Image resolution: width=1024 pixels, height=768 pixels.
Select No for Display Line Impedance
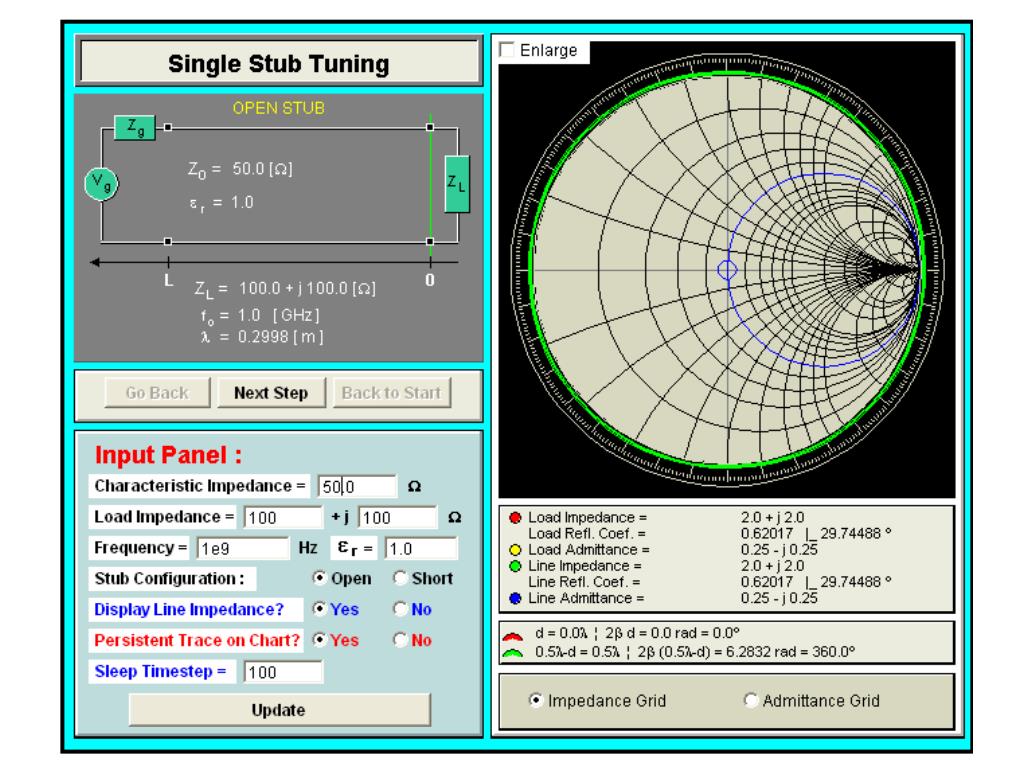point(400,609)
